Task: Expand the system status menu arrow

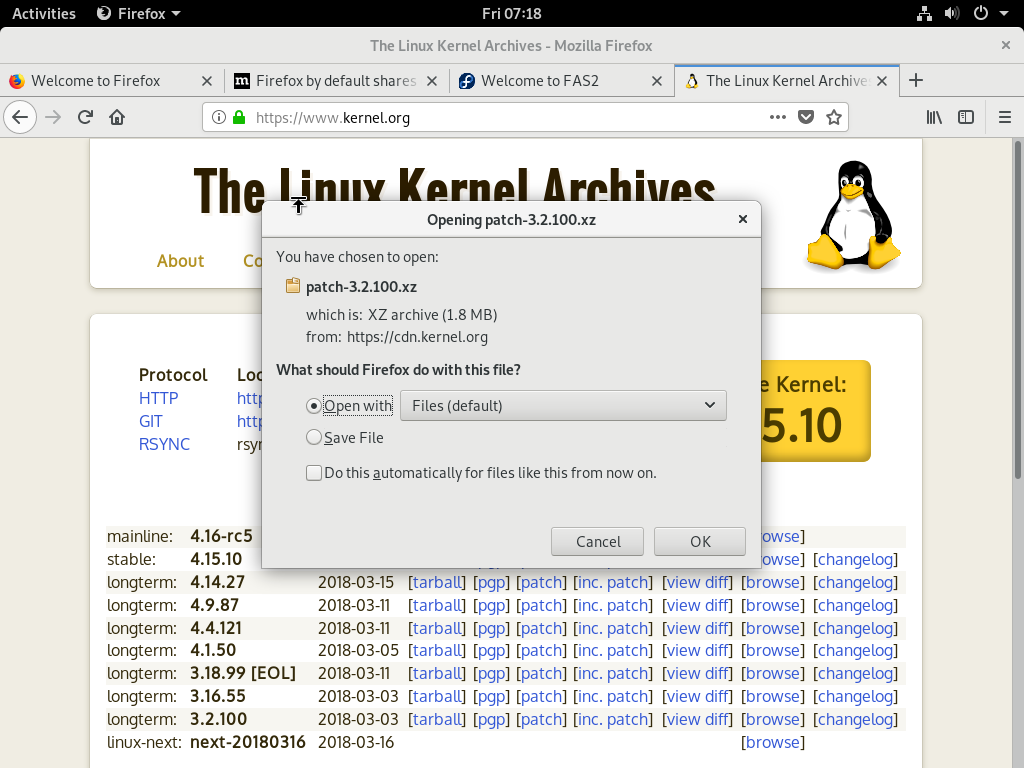Action: pyautogui.click(x=1004, y=14)
